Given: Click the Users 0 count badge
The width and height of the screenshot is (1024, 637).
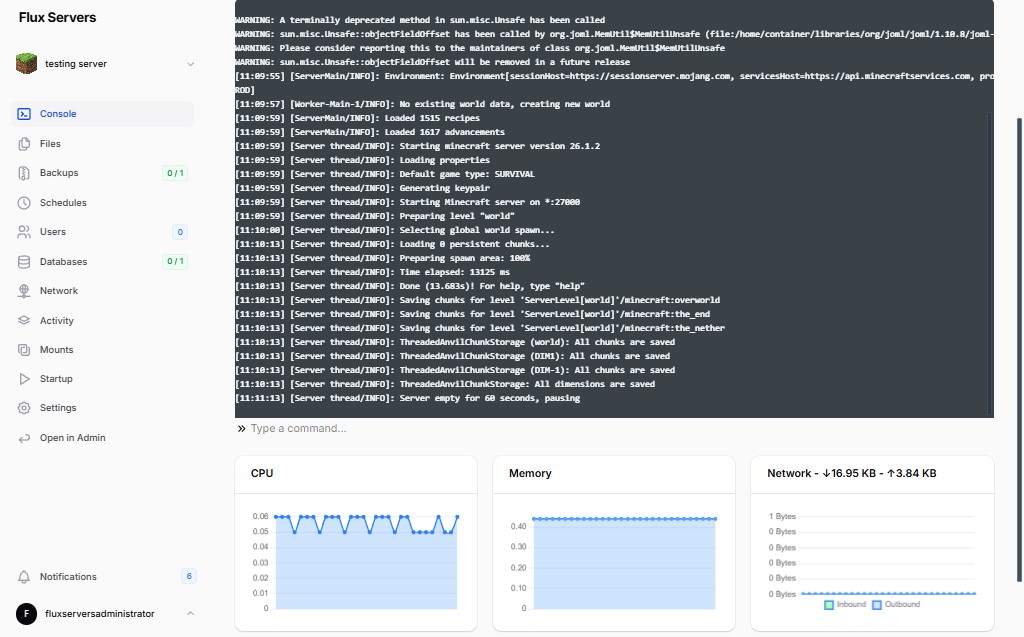Looking at the screenshot, I should point(180,232).
